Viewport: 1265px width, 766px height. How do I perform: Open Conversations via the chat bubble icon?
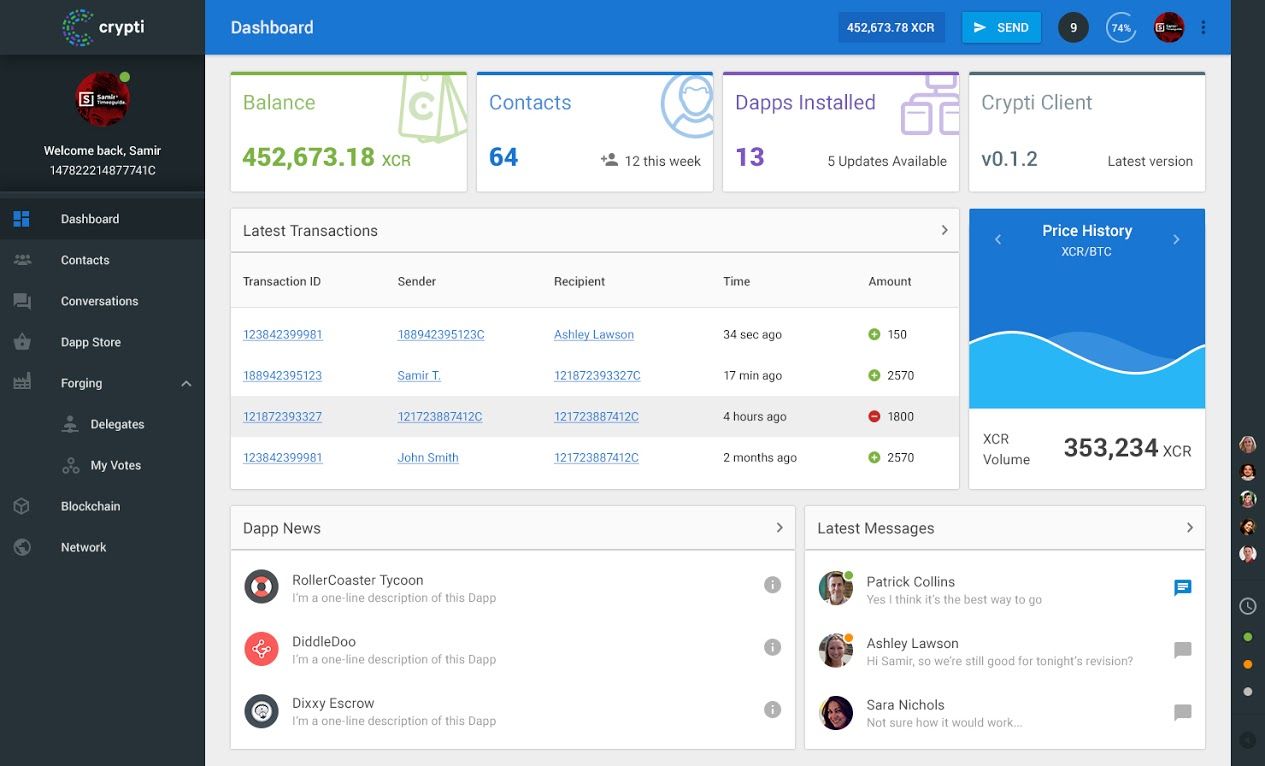[22, 300]
